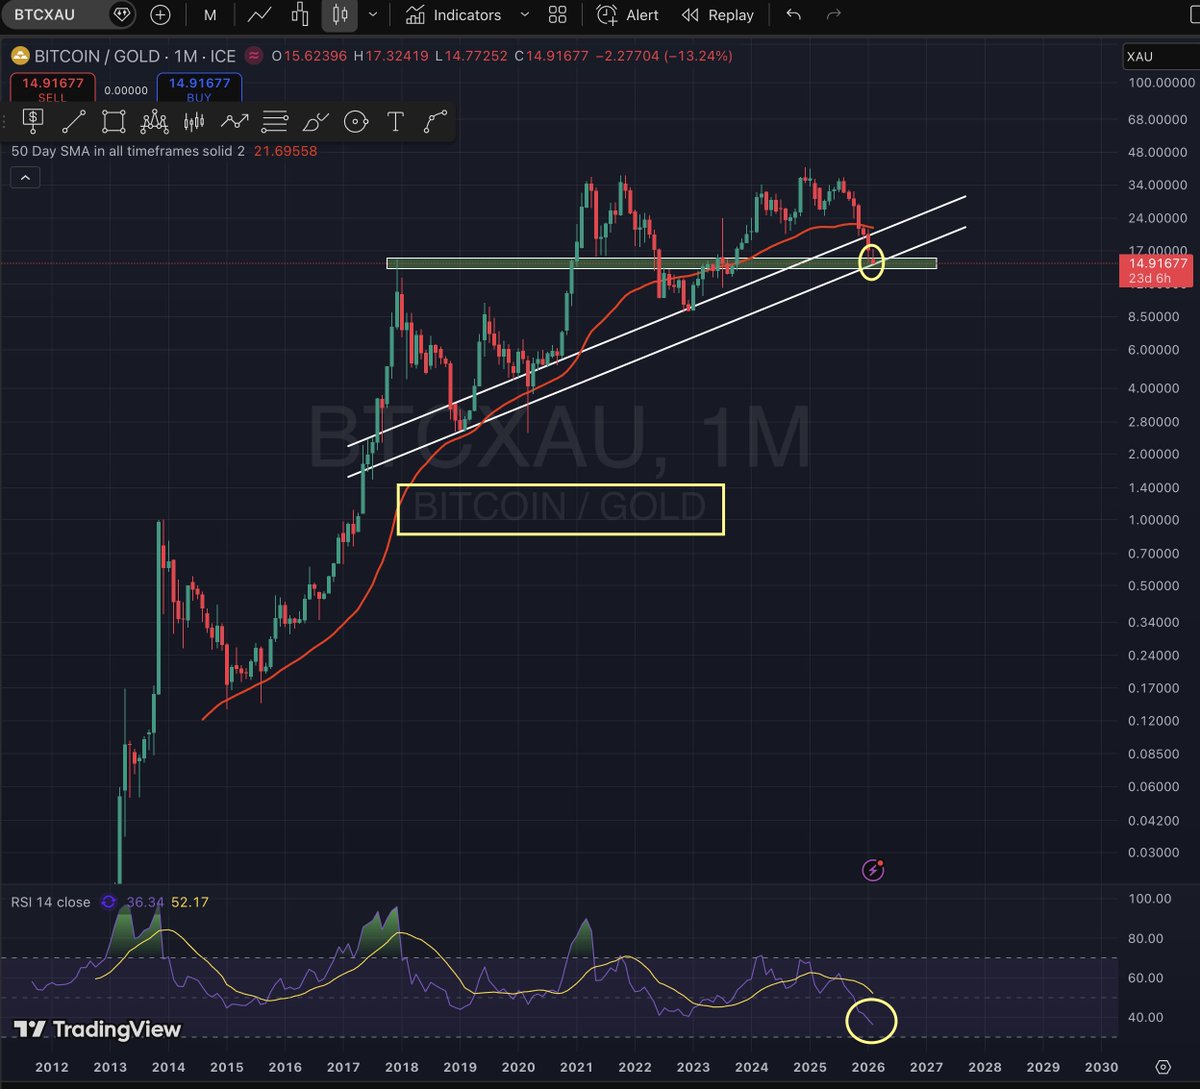The width and height of the screenshot is (1200, 1089).
Task: Select the circle drawing tool
Action: pyautogui.click(x=355, y=122)
